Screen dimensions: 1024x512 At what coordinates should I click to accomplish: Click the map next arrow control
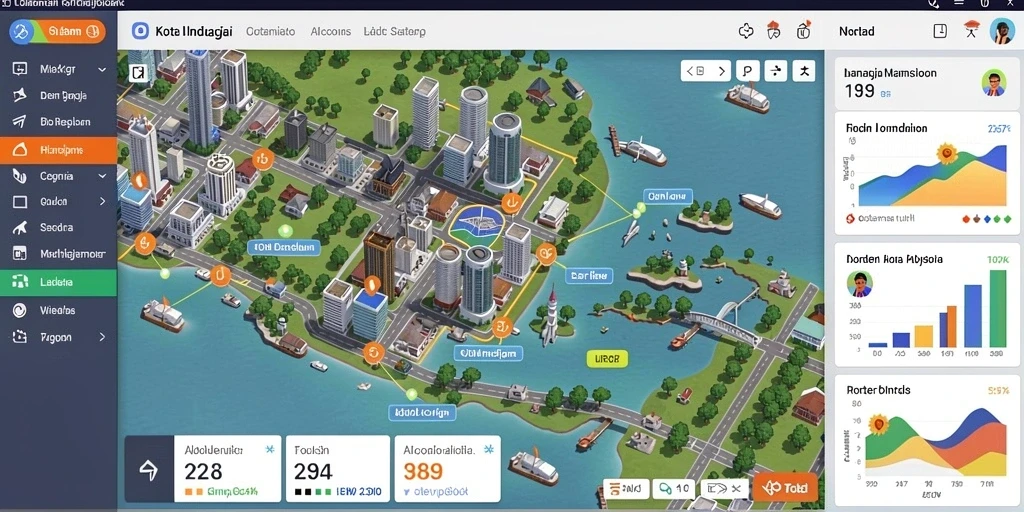point(721,71)
